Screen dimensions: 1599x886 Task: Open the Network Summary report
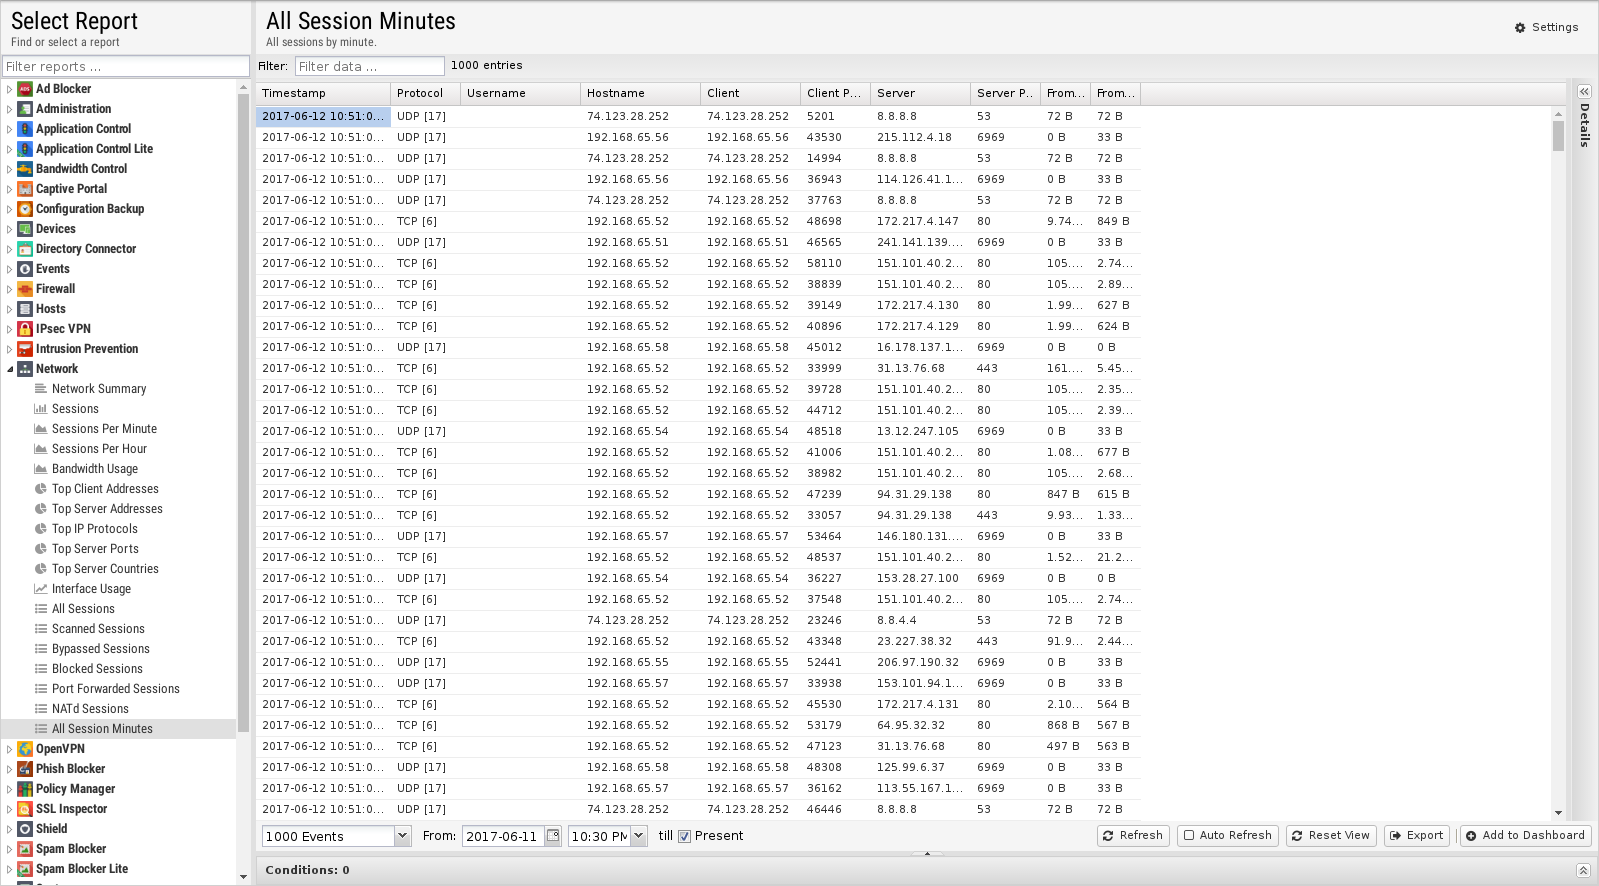coord(99,389)
